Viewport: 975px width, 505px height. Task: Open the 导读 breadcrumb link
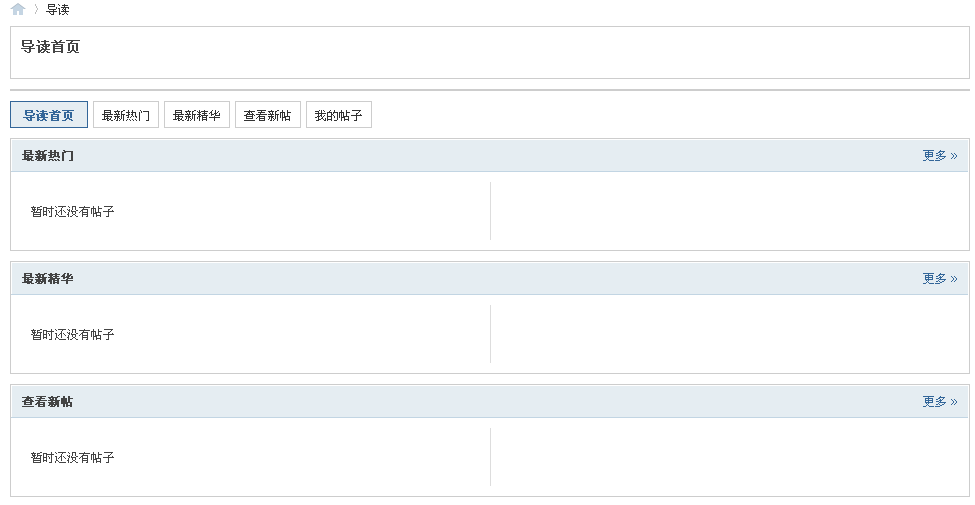(58, 9)
